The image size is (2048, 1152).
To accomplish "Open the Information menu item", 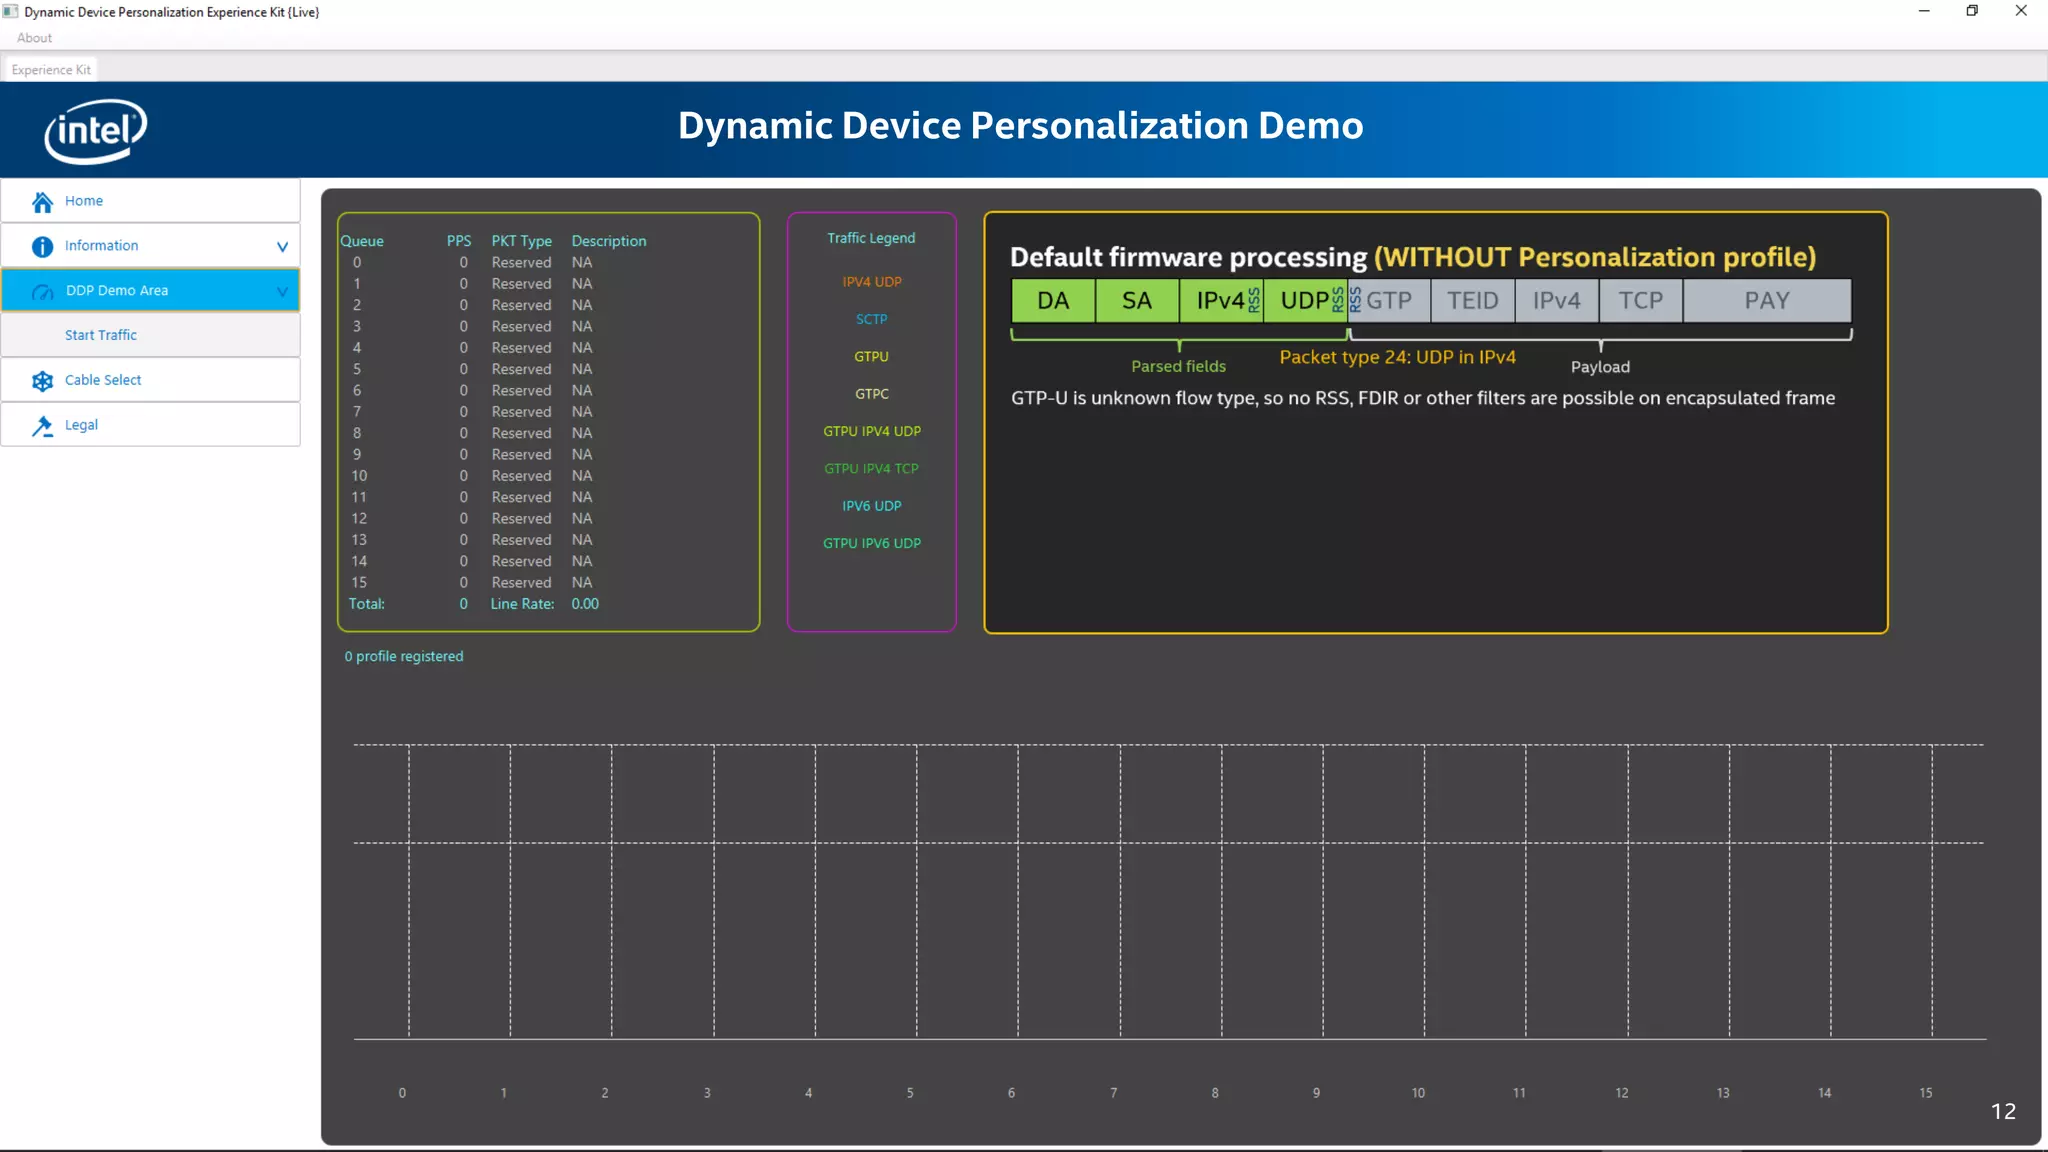I will pos(151,246).
